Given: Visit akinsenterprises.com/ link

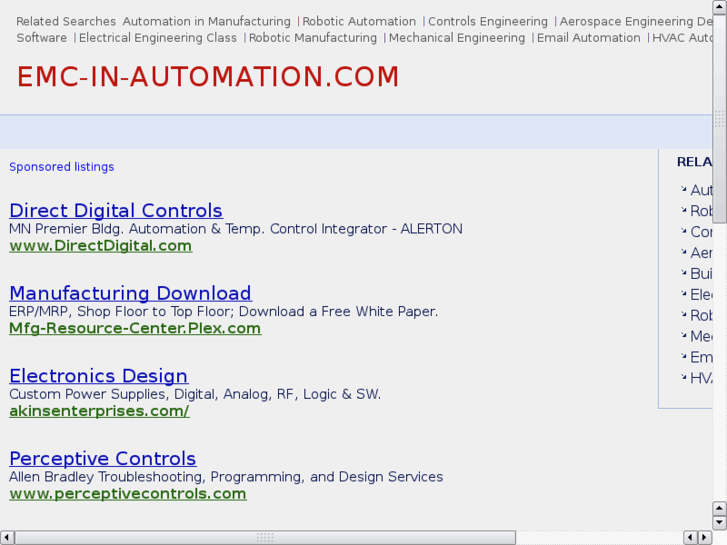Looking at the screenshot, I should pos(99,411).
